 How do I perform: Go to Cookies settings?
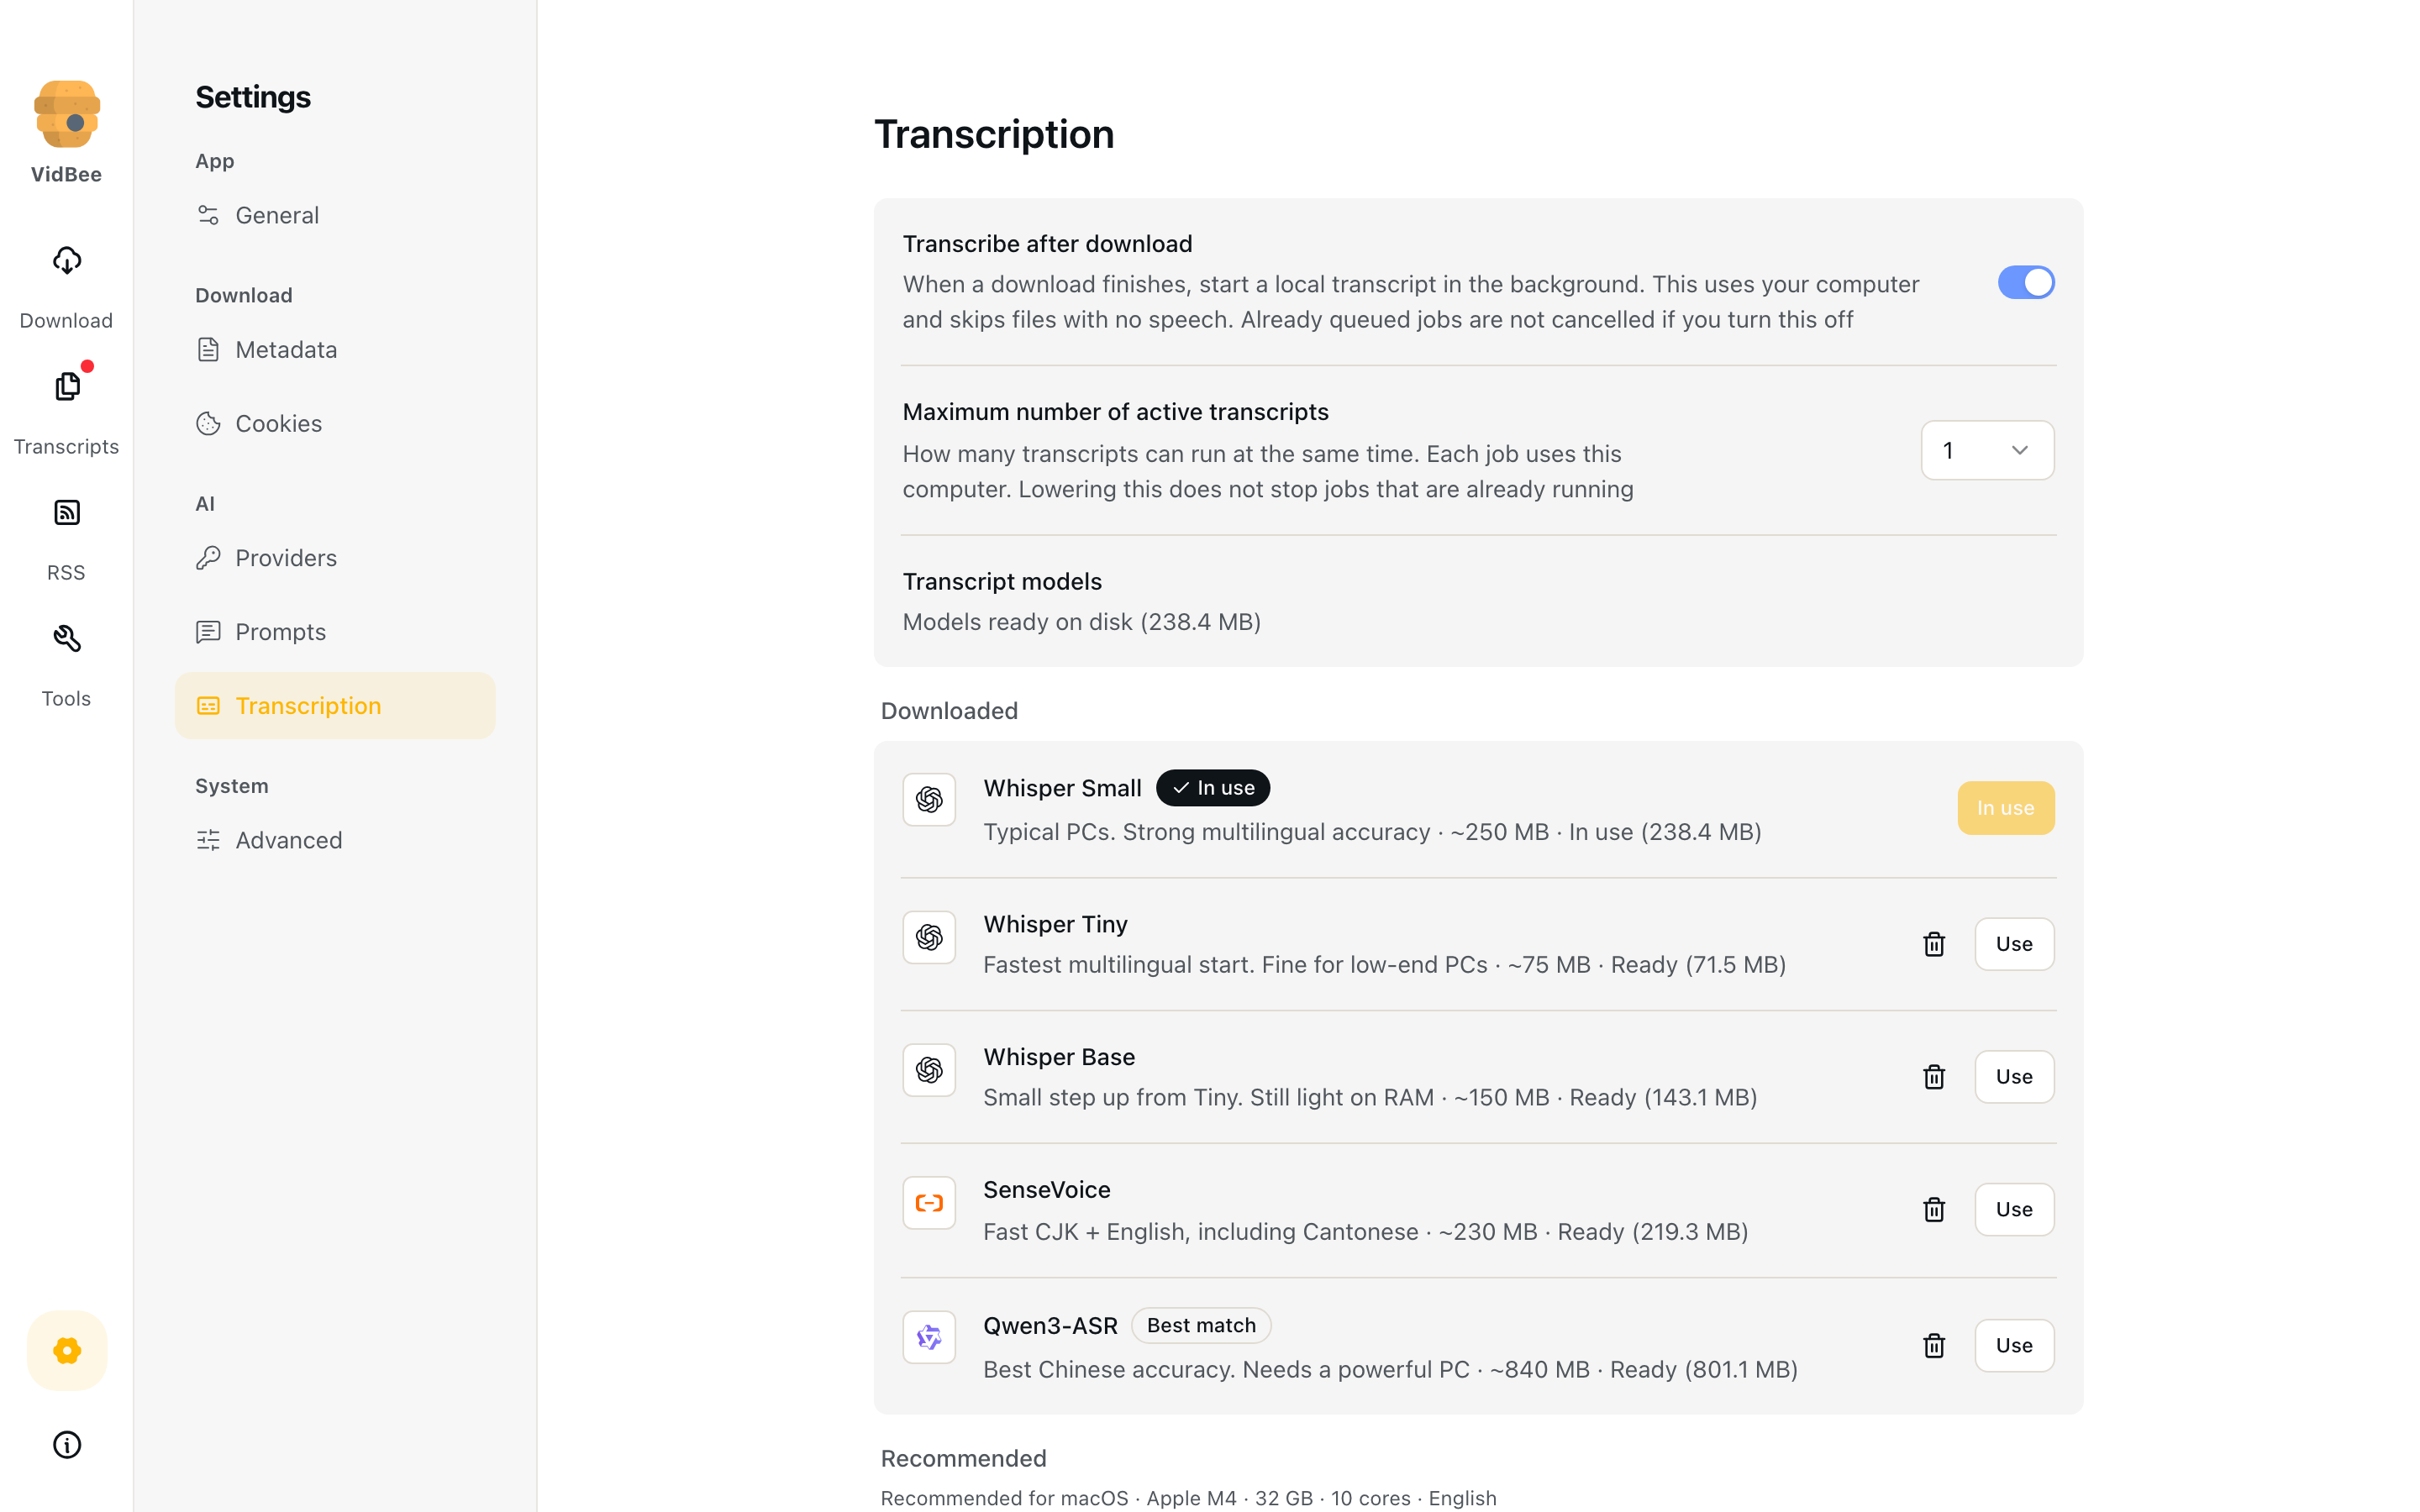coord(335,423)
